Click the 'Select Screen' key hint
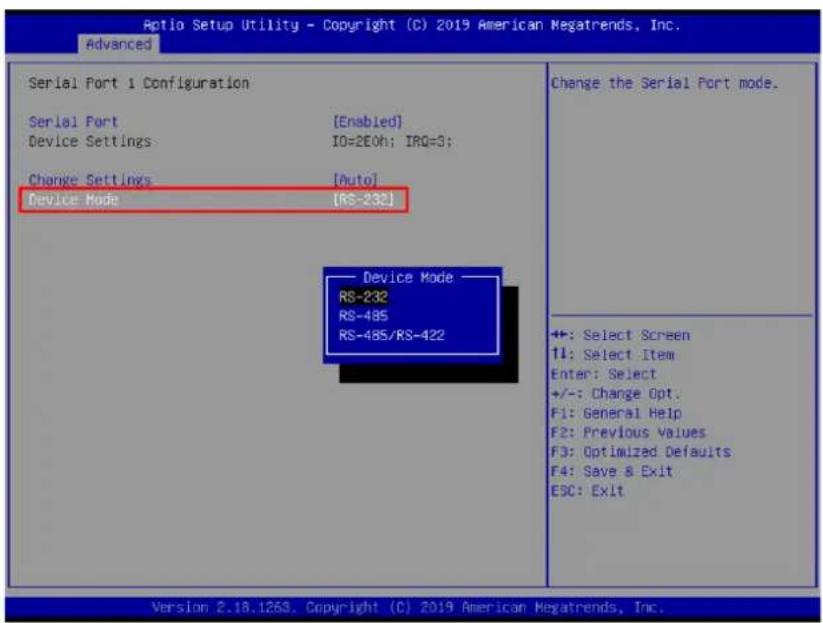The width and height of the screenshot is (823, 623). (620, 335)
